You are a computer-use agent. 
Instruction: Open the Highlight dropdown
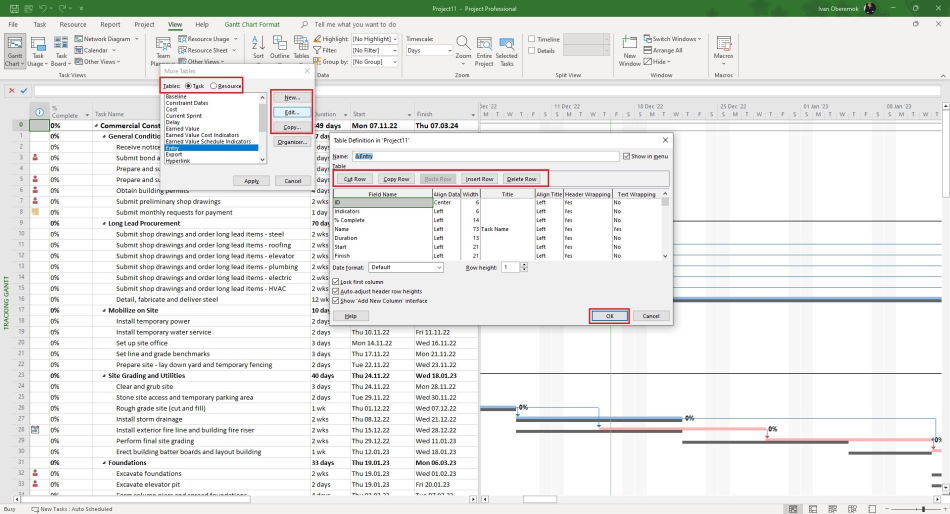pos(395,39)
